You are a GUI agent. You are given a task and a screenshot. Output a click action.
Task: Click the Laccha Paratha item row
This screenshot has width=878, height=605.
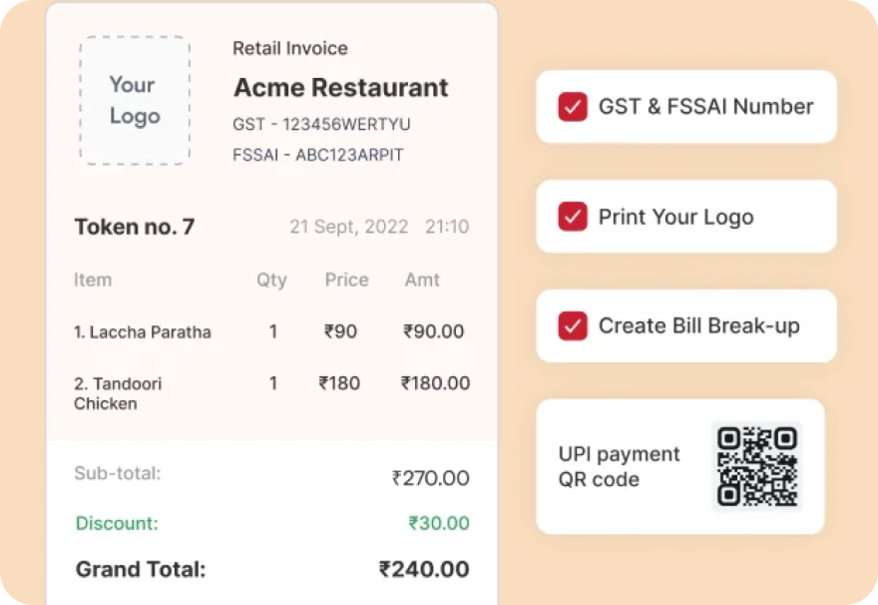272,332
